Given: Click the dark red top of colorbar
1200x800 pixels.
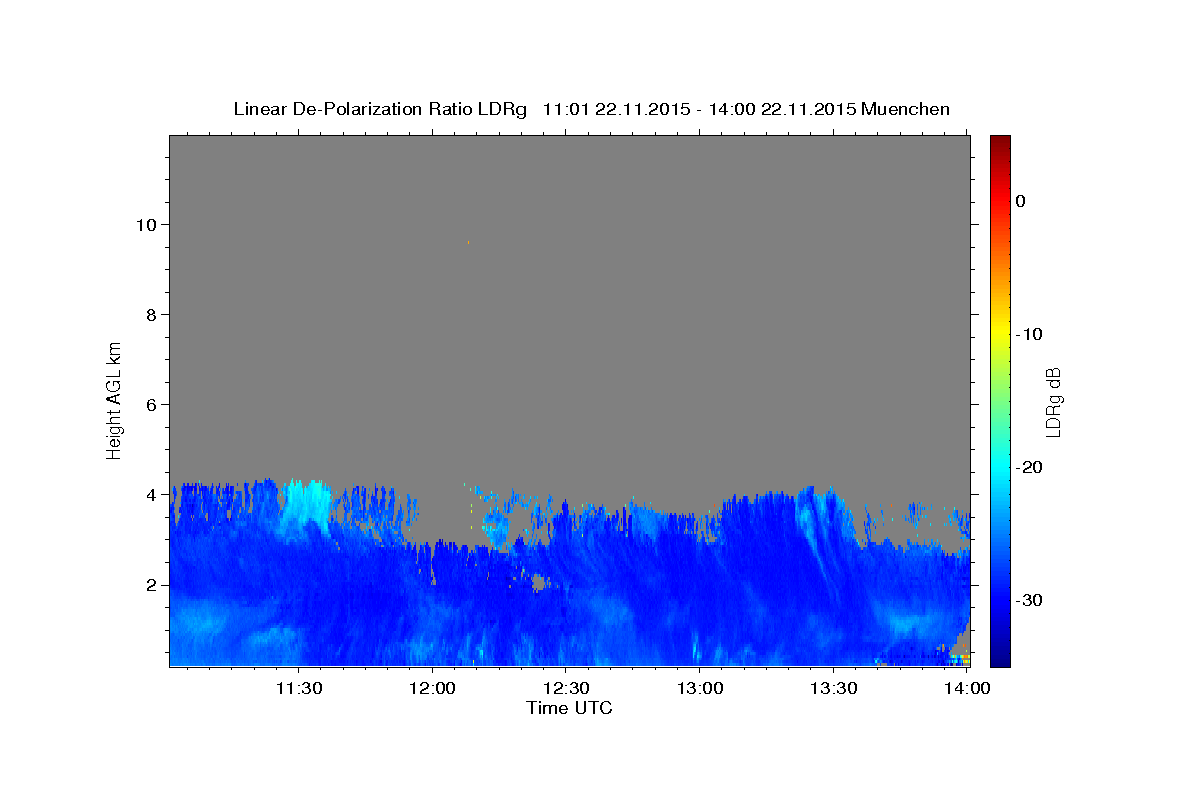Looking at the screenshot, I should coord(1000,142).
